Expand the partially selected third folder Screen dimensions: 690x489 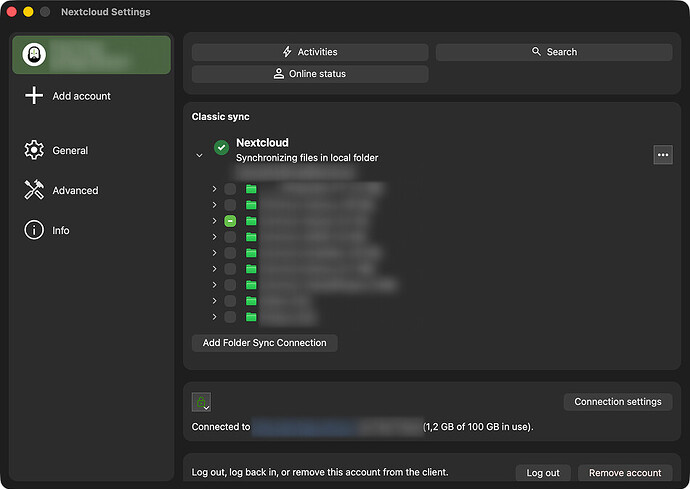pos(214,221)
